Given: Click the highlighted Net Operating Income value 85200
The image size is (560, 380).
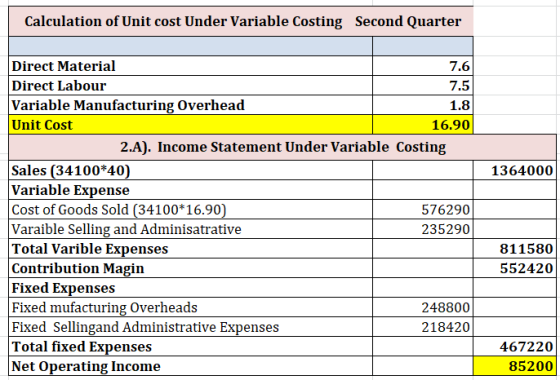Looking at the screenshot, I should [515, 366].
